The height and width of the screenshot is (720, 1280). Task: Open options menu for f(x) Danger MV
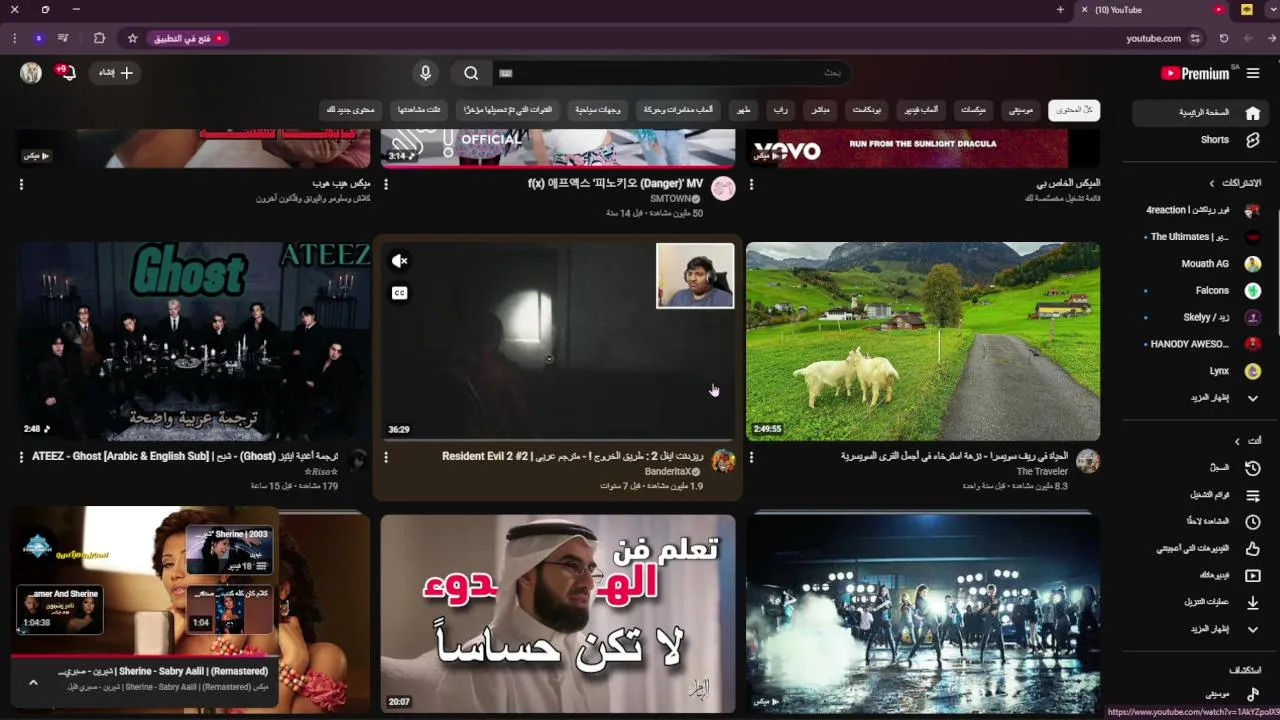pyautogui.click(x=386, y=184)
